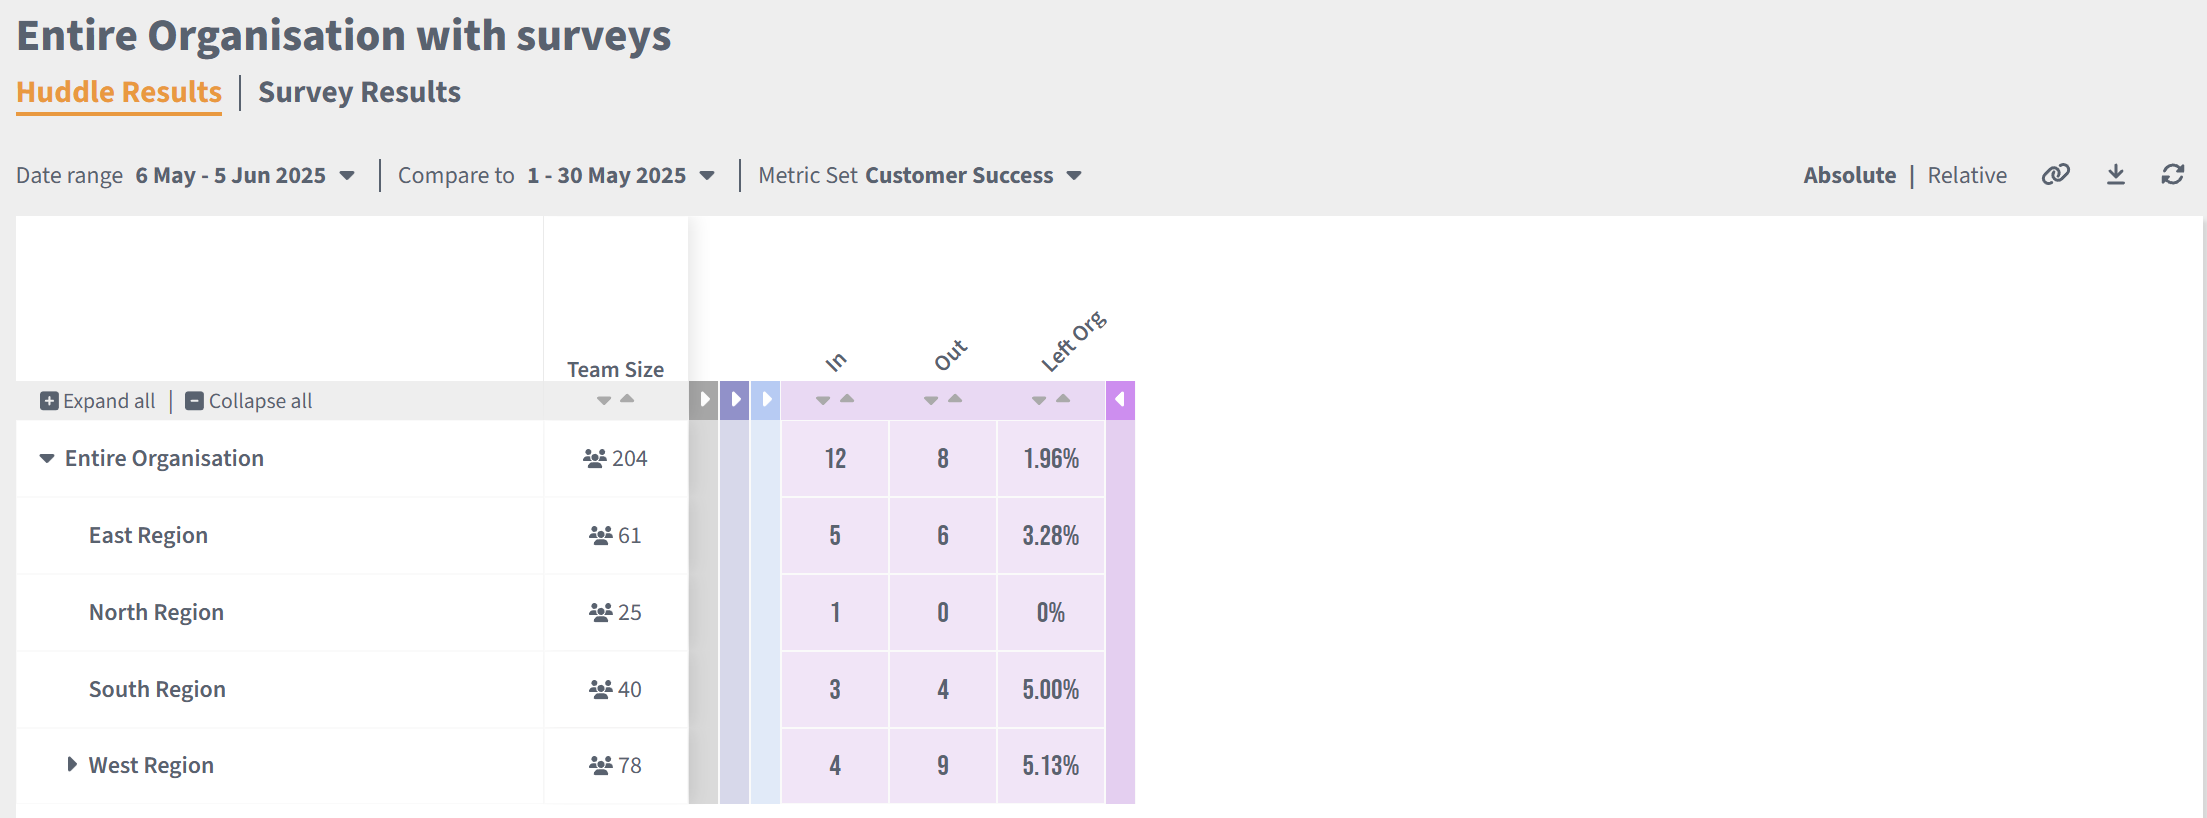Click the refresh icon
2207x818 pixels.
click(2172, 175)
